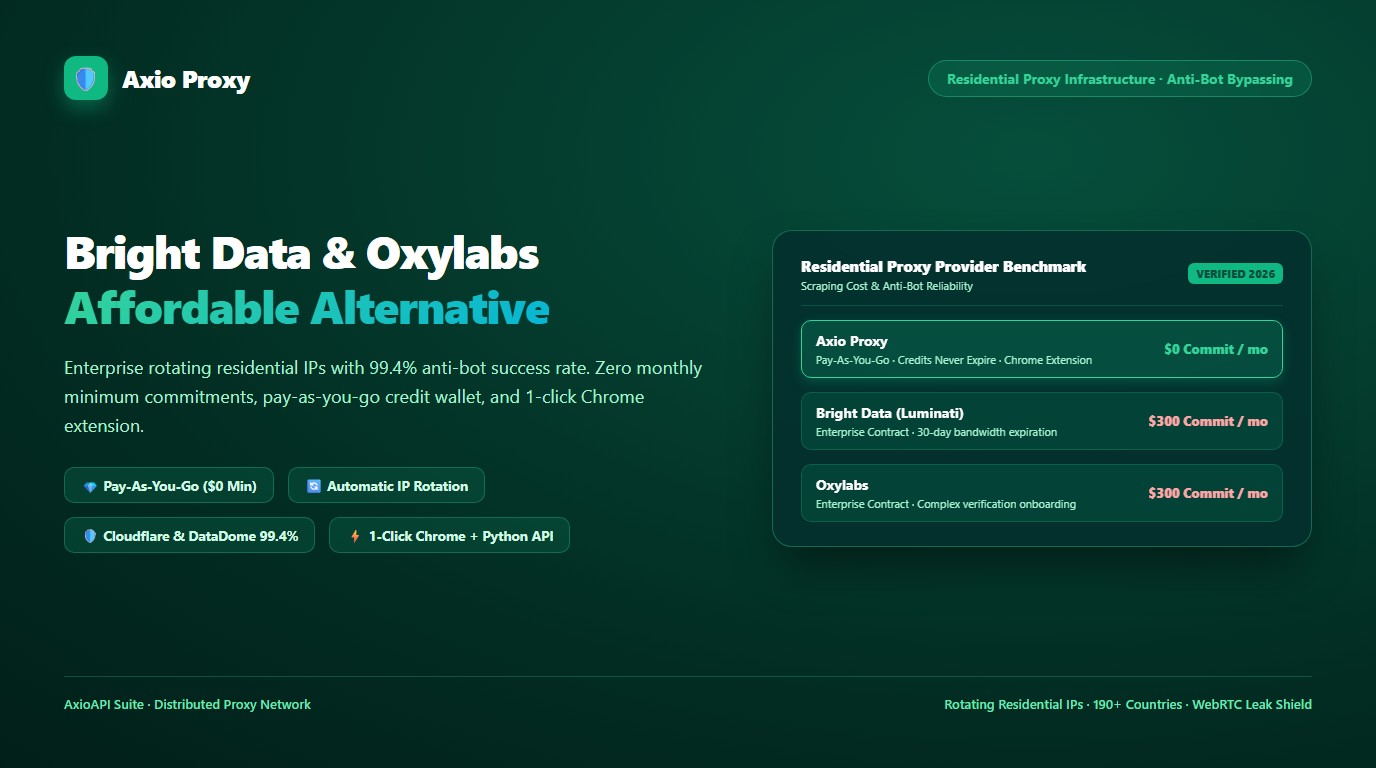This screenshot has width=1376, height=768.
Task: Click "Enterprise Contract · 30-day bandwidth expiration" subtext
Action: 936,432
